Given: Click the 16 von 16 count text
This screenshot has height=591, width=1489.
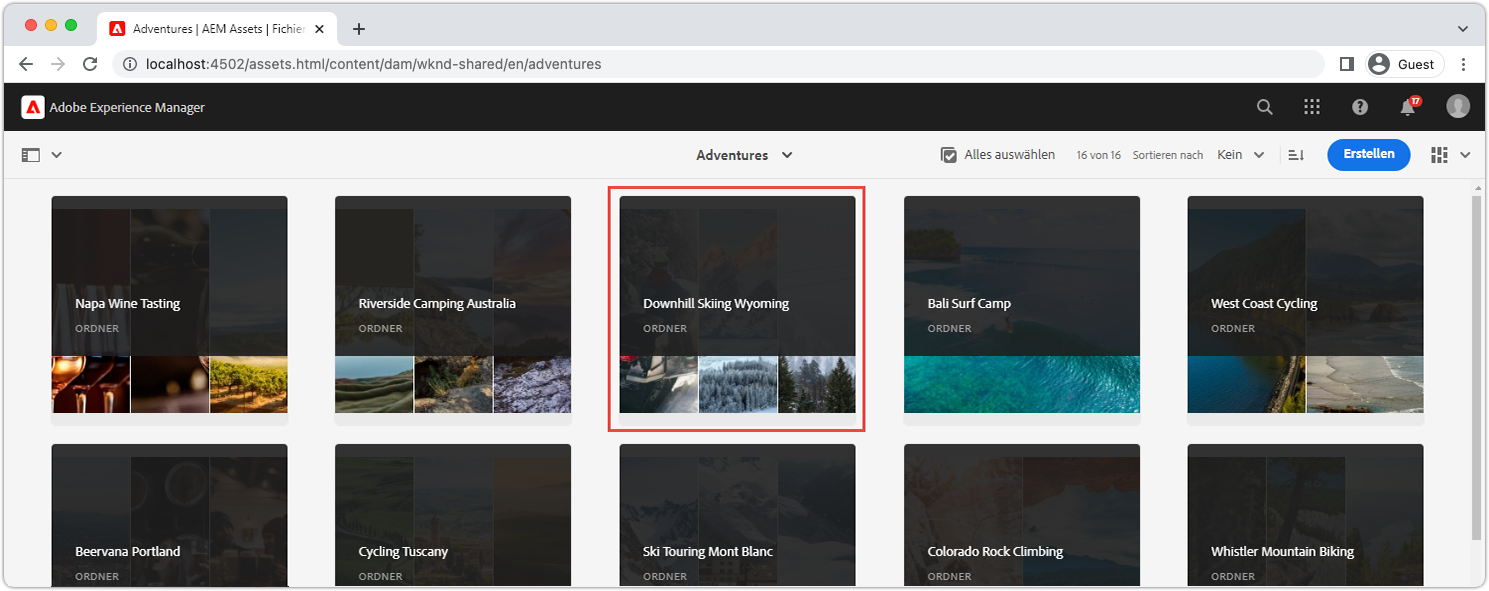Looking at the screenshot, I should coord(1098,155).
